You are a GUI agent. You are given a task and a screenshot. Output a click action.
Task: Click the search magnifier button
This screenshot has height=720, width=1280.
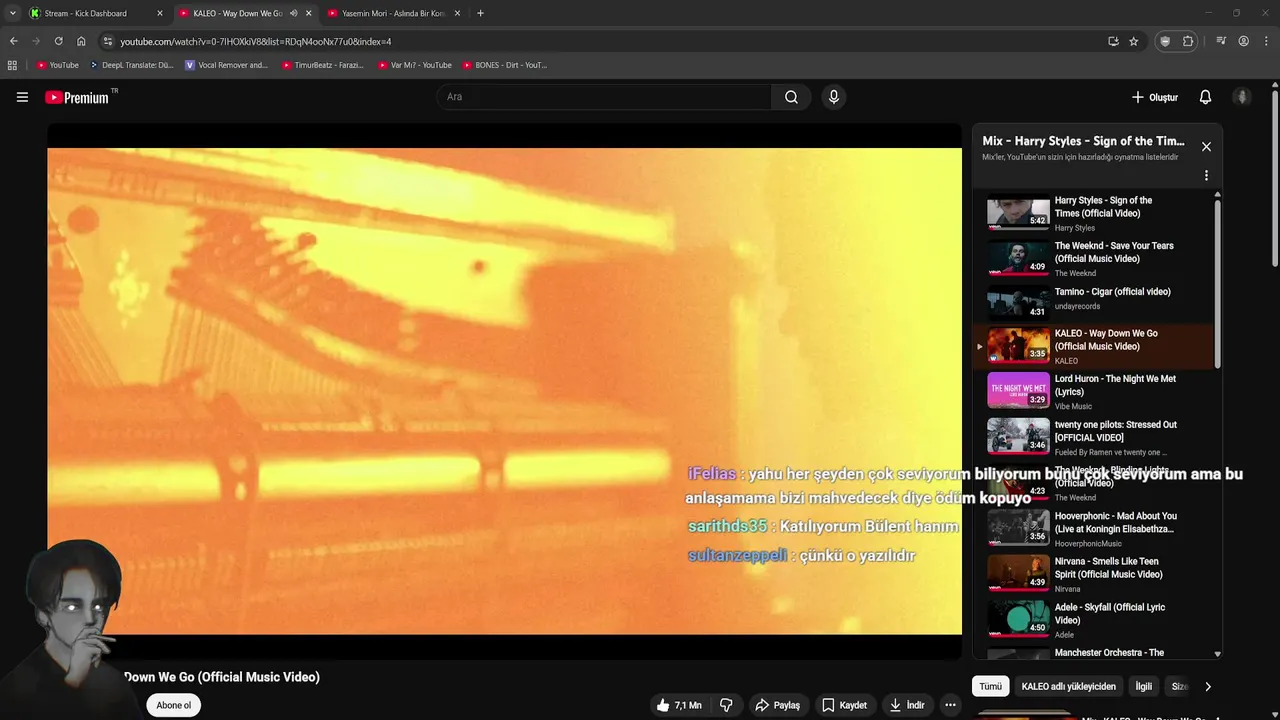click(791, 97)
